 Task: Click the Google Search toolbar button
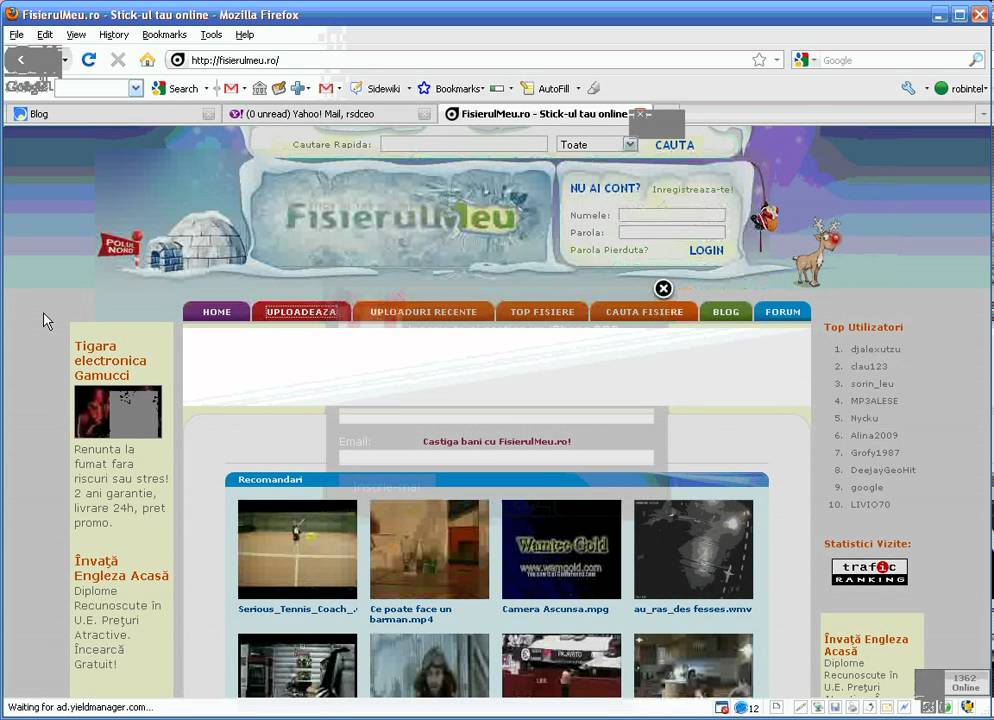pos(176,89)
